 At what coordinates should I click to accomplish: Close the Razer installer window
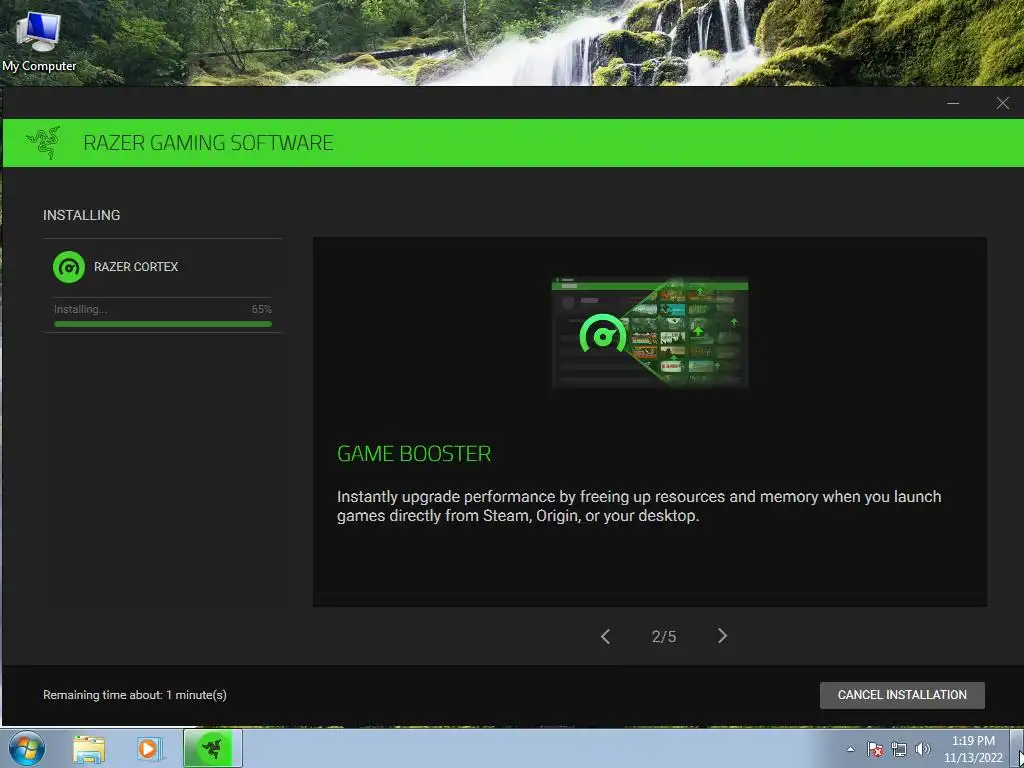click(1002, 103)
